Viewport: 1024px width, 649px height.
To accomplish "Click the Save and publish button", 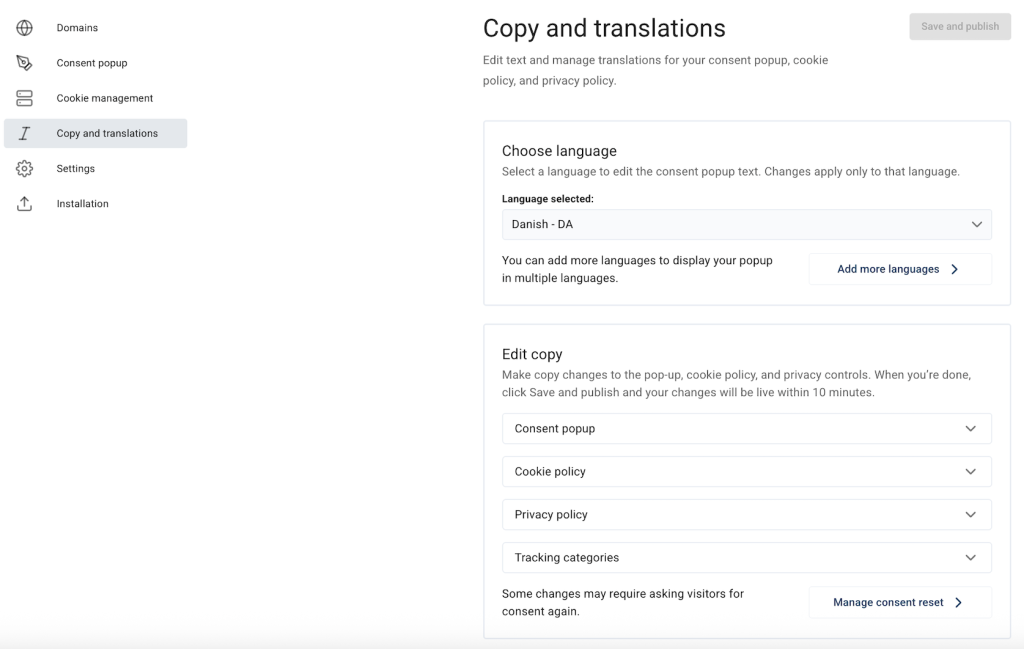I will (959, 26).
